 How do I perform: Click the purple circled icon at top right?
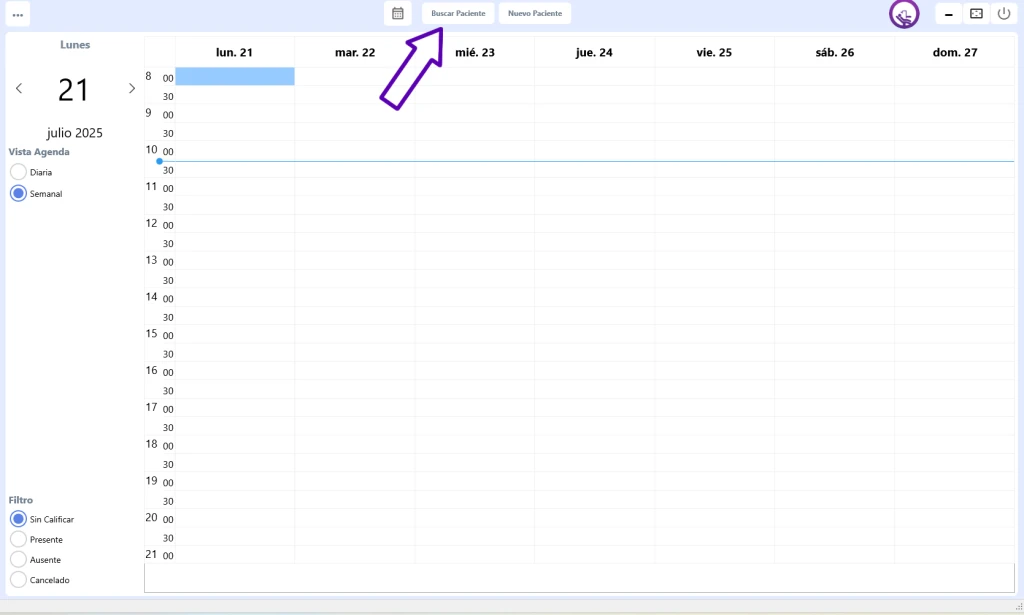pyautogui.click(x=904, y=14)
